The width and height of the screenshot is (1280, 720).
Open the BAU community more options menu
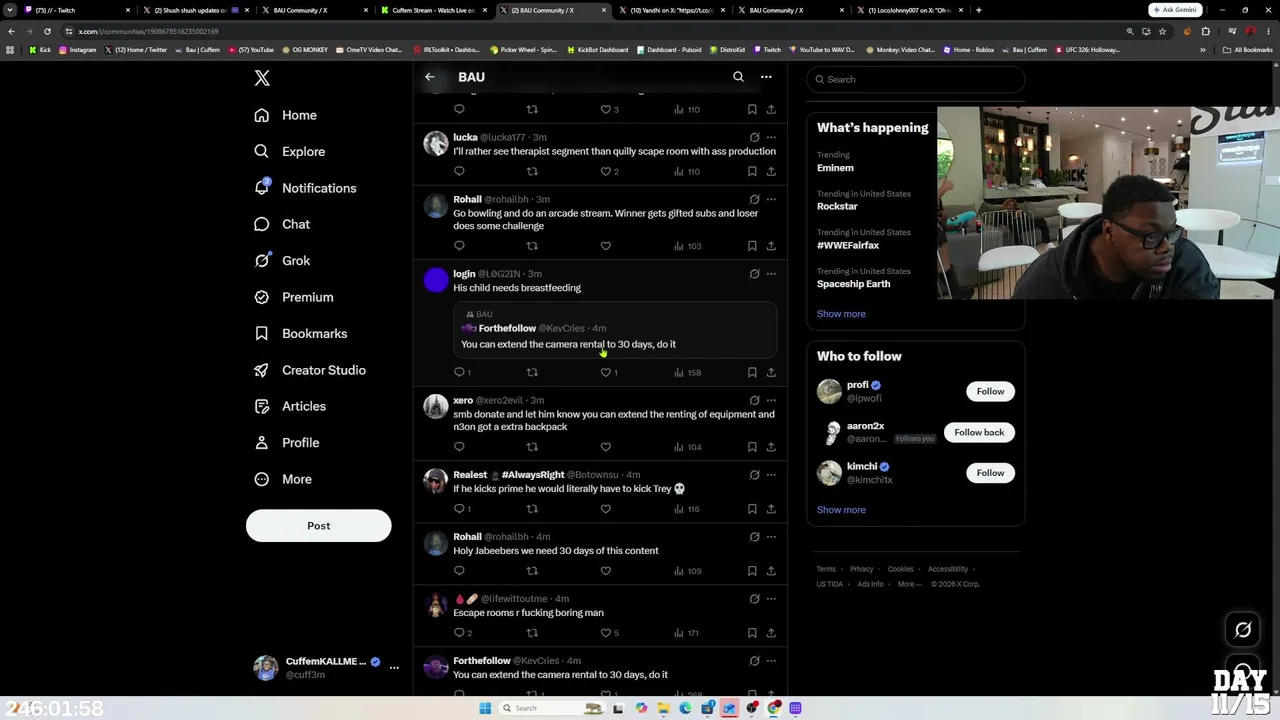766,77
